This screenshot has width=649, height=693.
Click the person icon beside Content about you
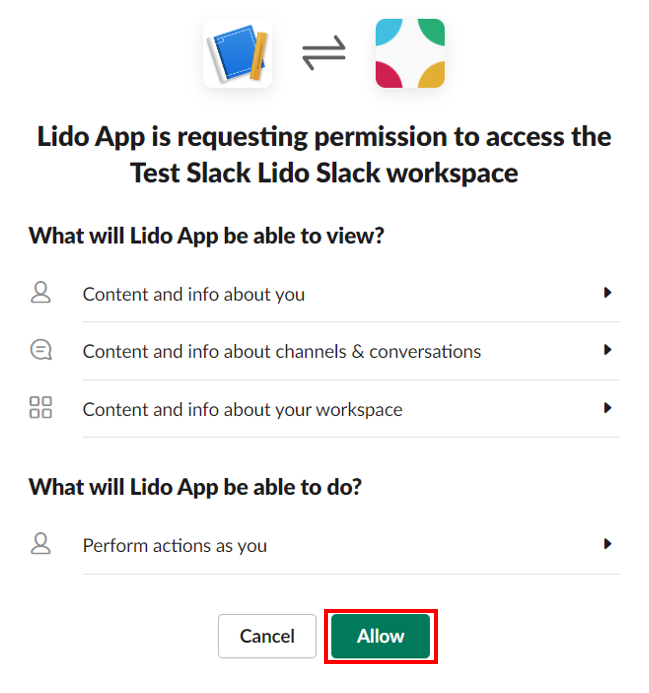click(x=41, y=293)
